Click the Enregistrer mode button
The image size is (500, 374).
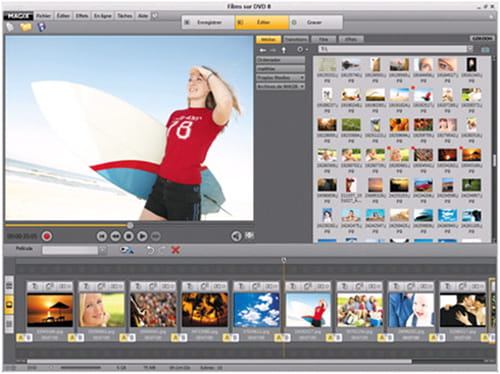[x=209, y=22]
